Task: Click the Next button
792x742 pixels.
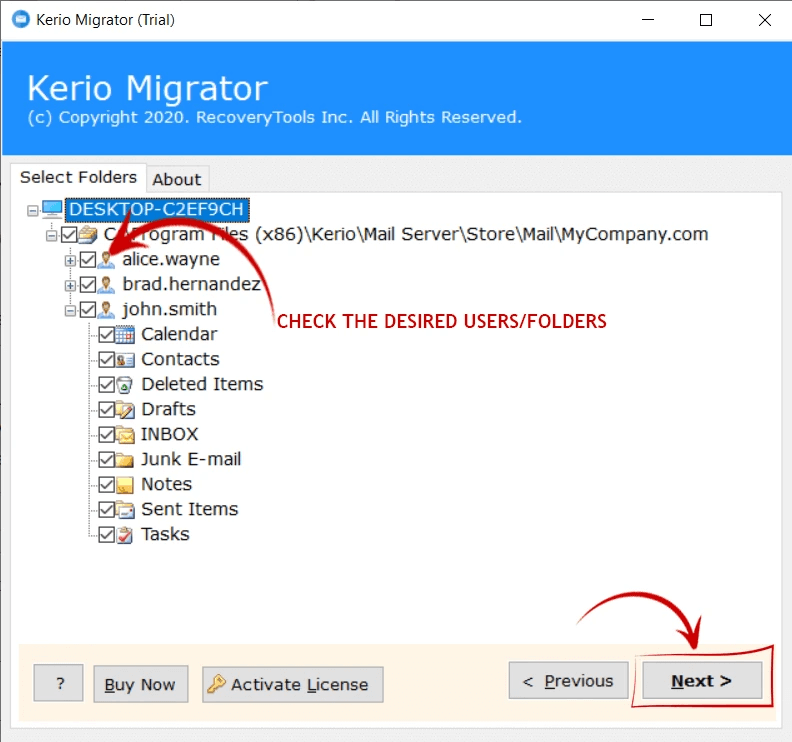Action: click(702, 681)
